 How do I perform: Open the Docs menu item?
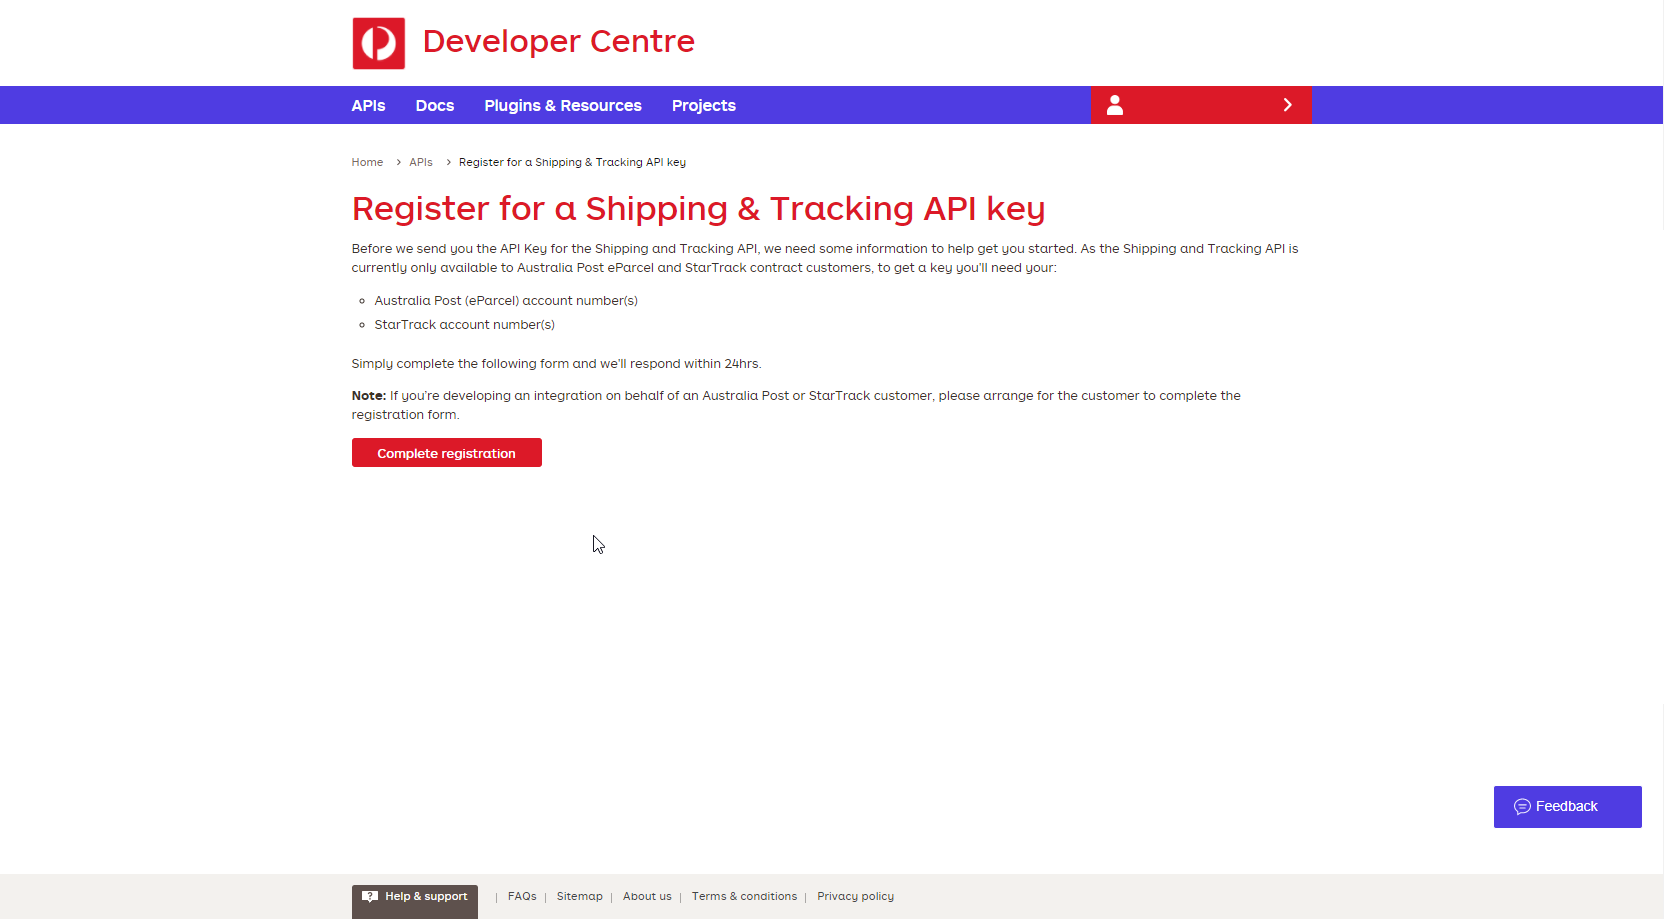[x=435, y=105]
